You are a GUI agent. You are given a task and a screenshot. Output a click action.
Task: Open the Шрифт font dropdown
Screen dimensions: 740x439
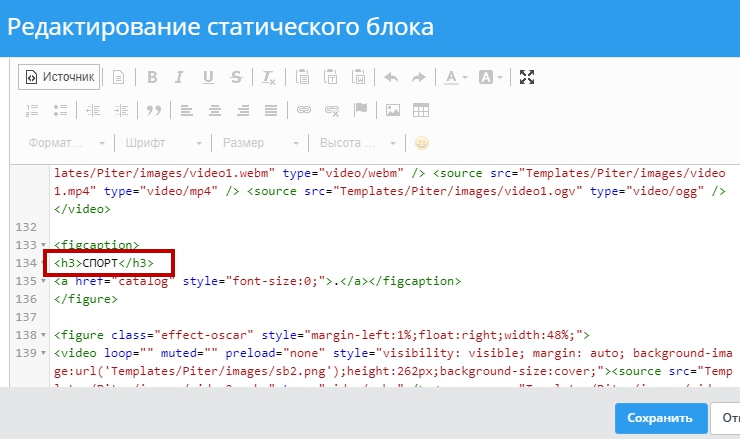click(x=164, y=143)
